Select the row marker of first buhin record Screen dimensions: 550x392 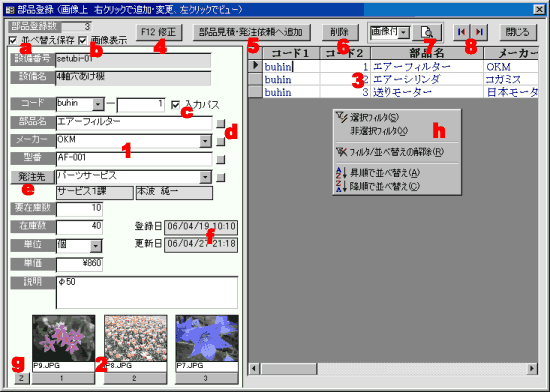point(255,66)
